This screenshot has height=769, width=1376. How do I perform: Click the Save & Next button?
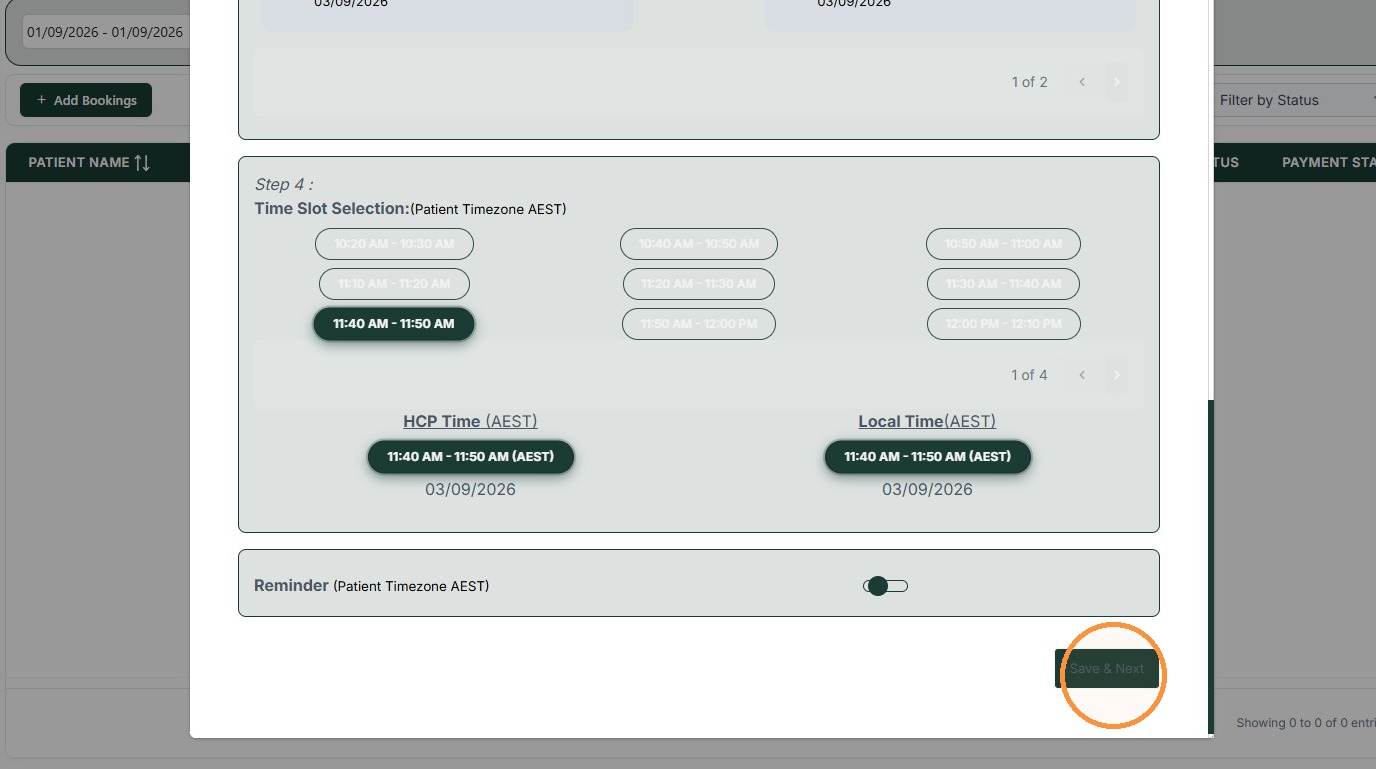coord(1107,669)
